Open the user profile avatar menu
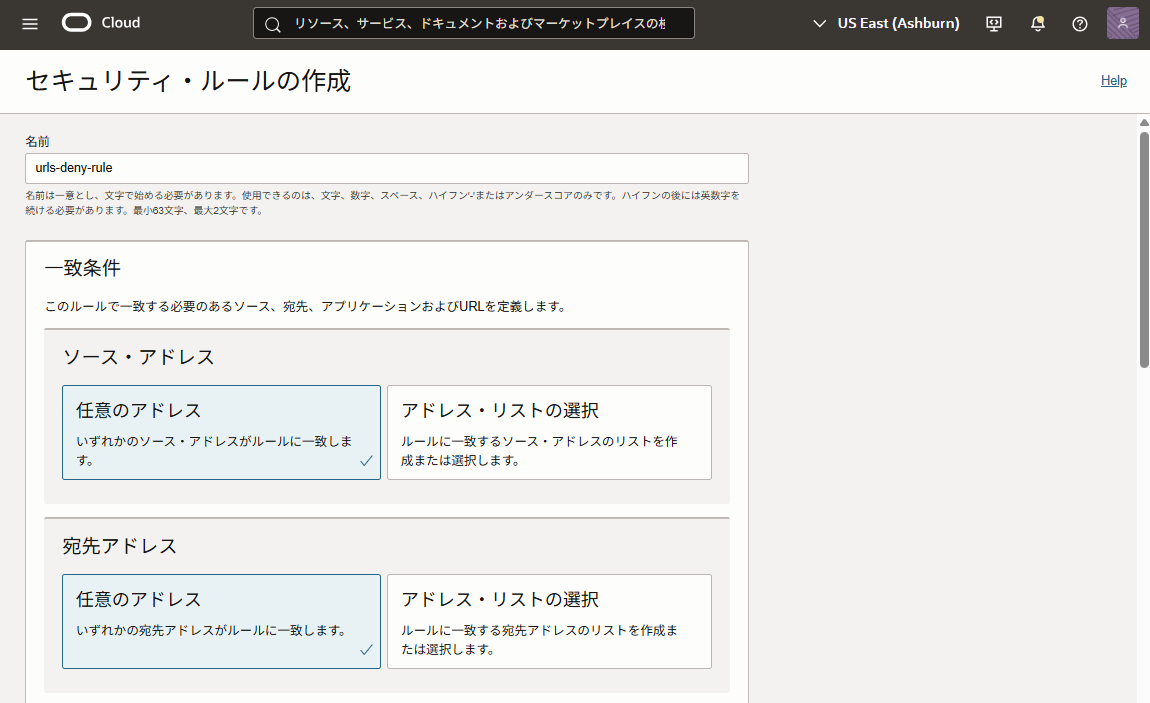The height and width of the screenshot is (703, 1150). click(x=1122, y=24)
